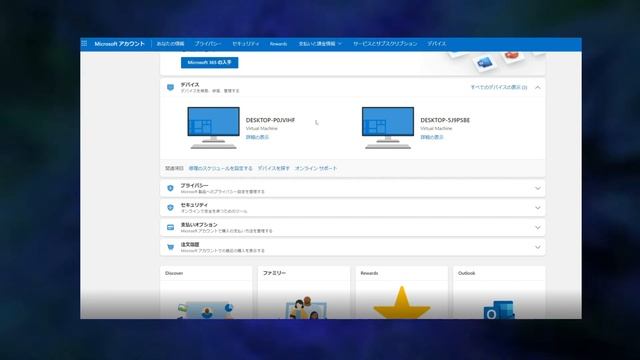Expand the プライバシー section chevron
This screenshot has height=360, width=640.
[x=538, y=188]
